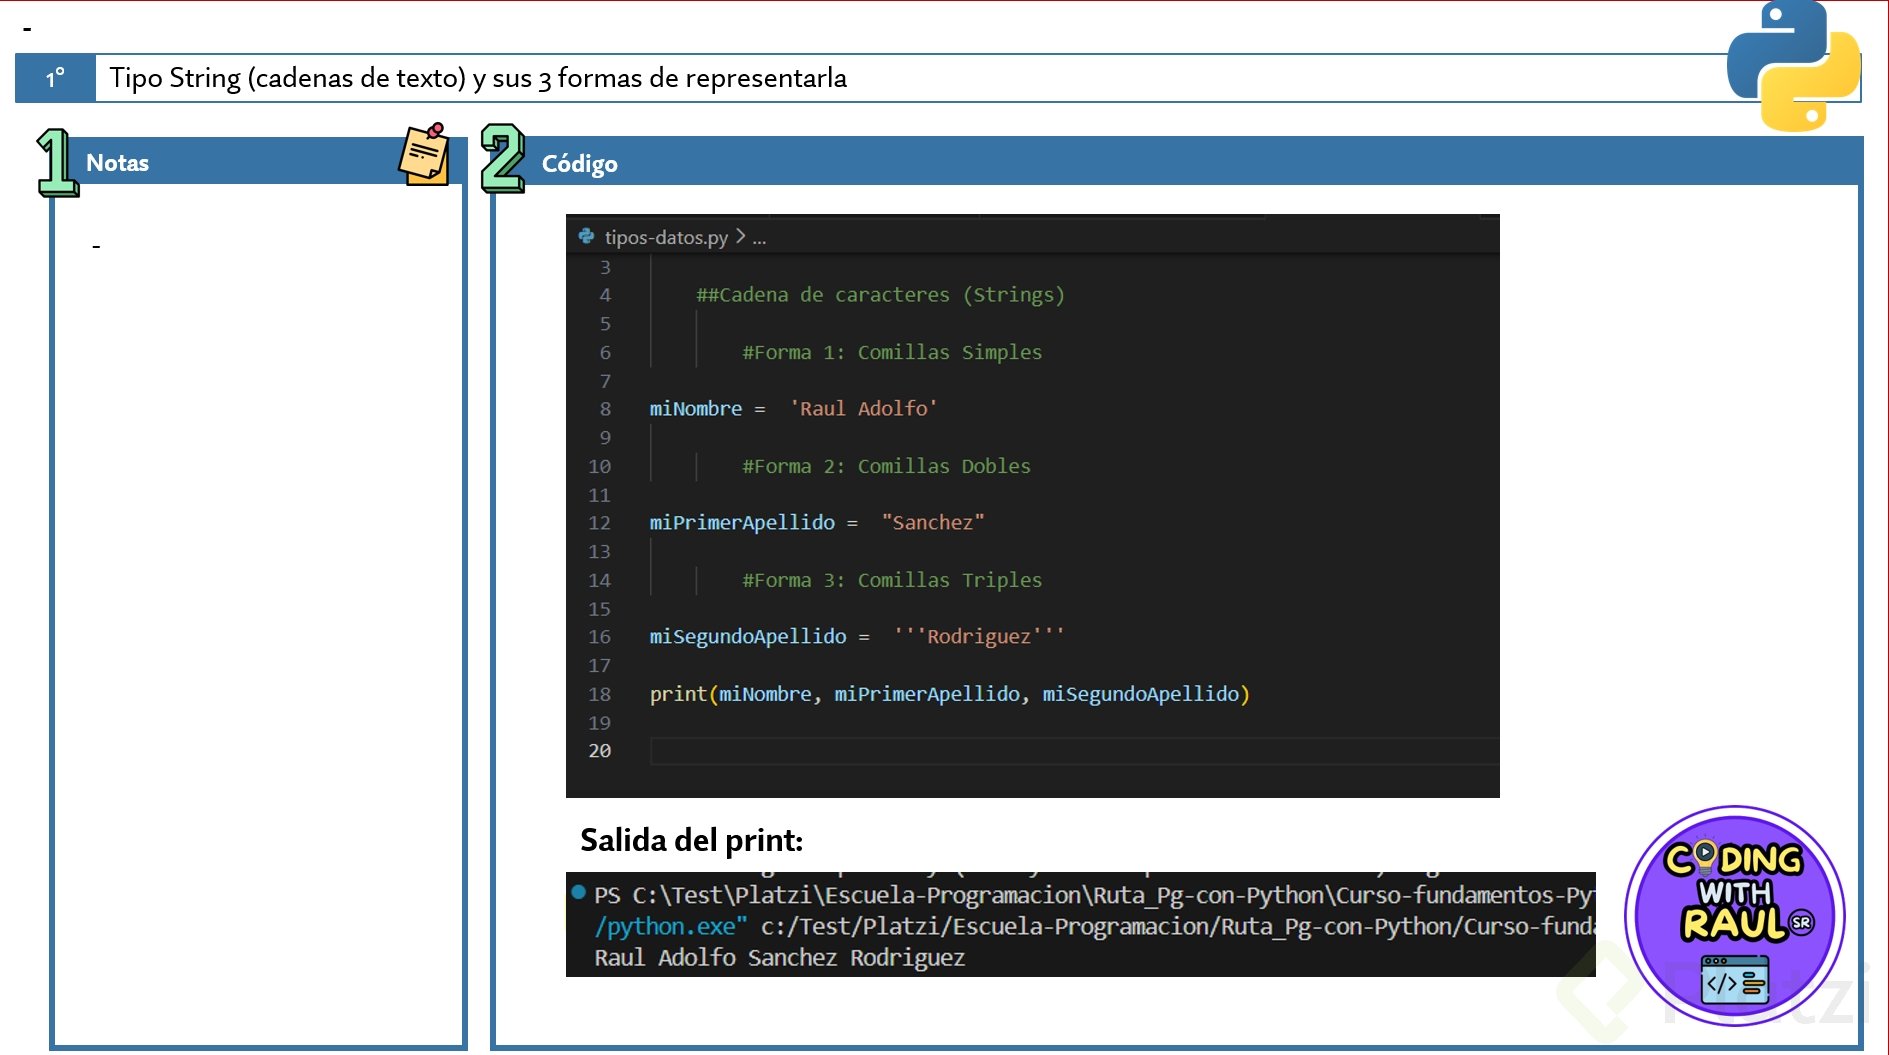The height and width of the screenshot is (1055, 1889).
Task: Click the blue 1° slide number box
Action: point(56,78)
